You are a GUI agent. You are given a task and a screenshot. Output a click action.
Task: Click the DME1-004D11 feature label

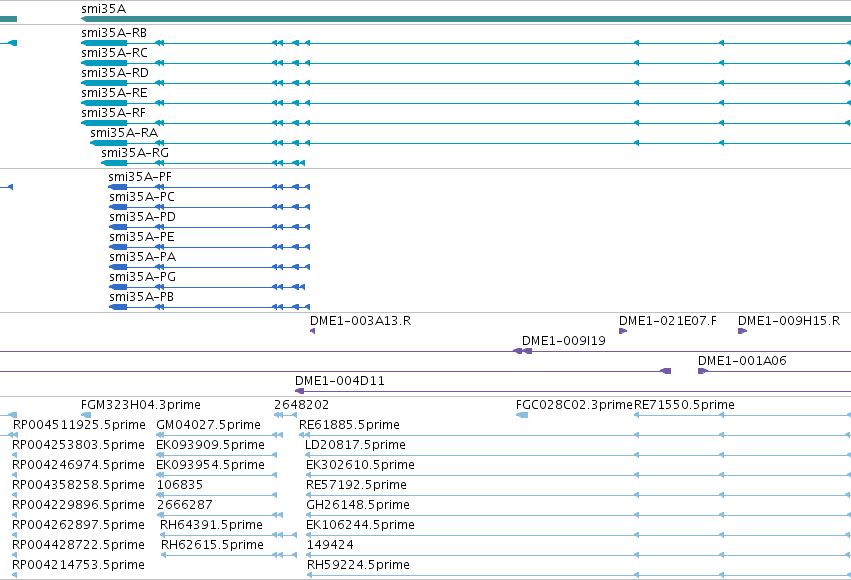click(340, 381)
